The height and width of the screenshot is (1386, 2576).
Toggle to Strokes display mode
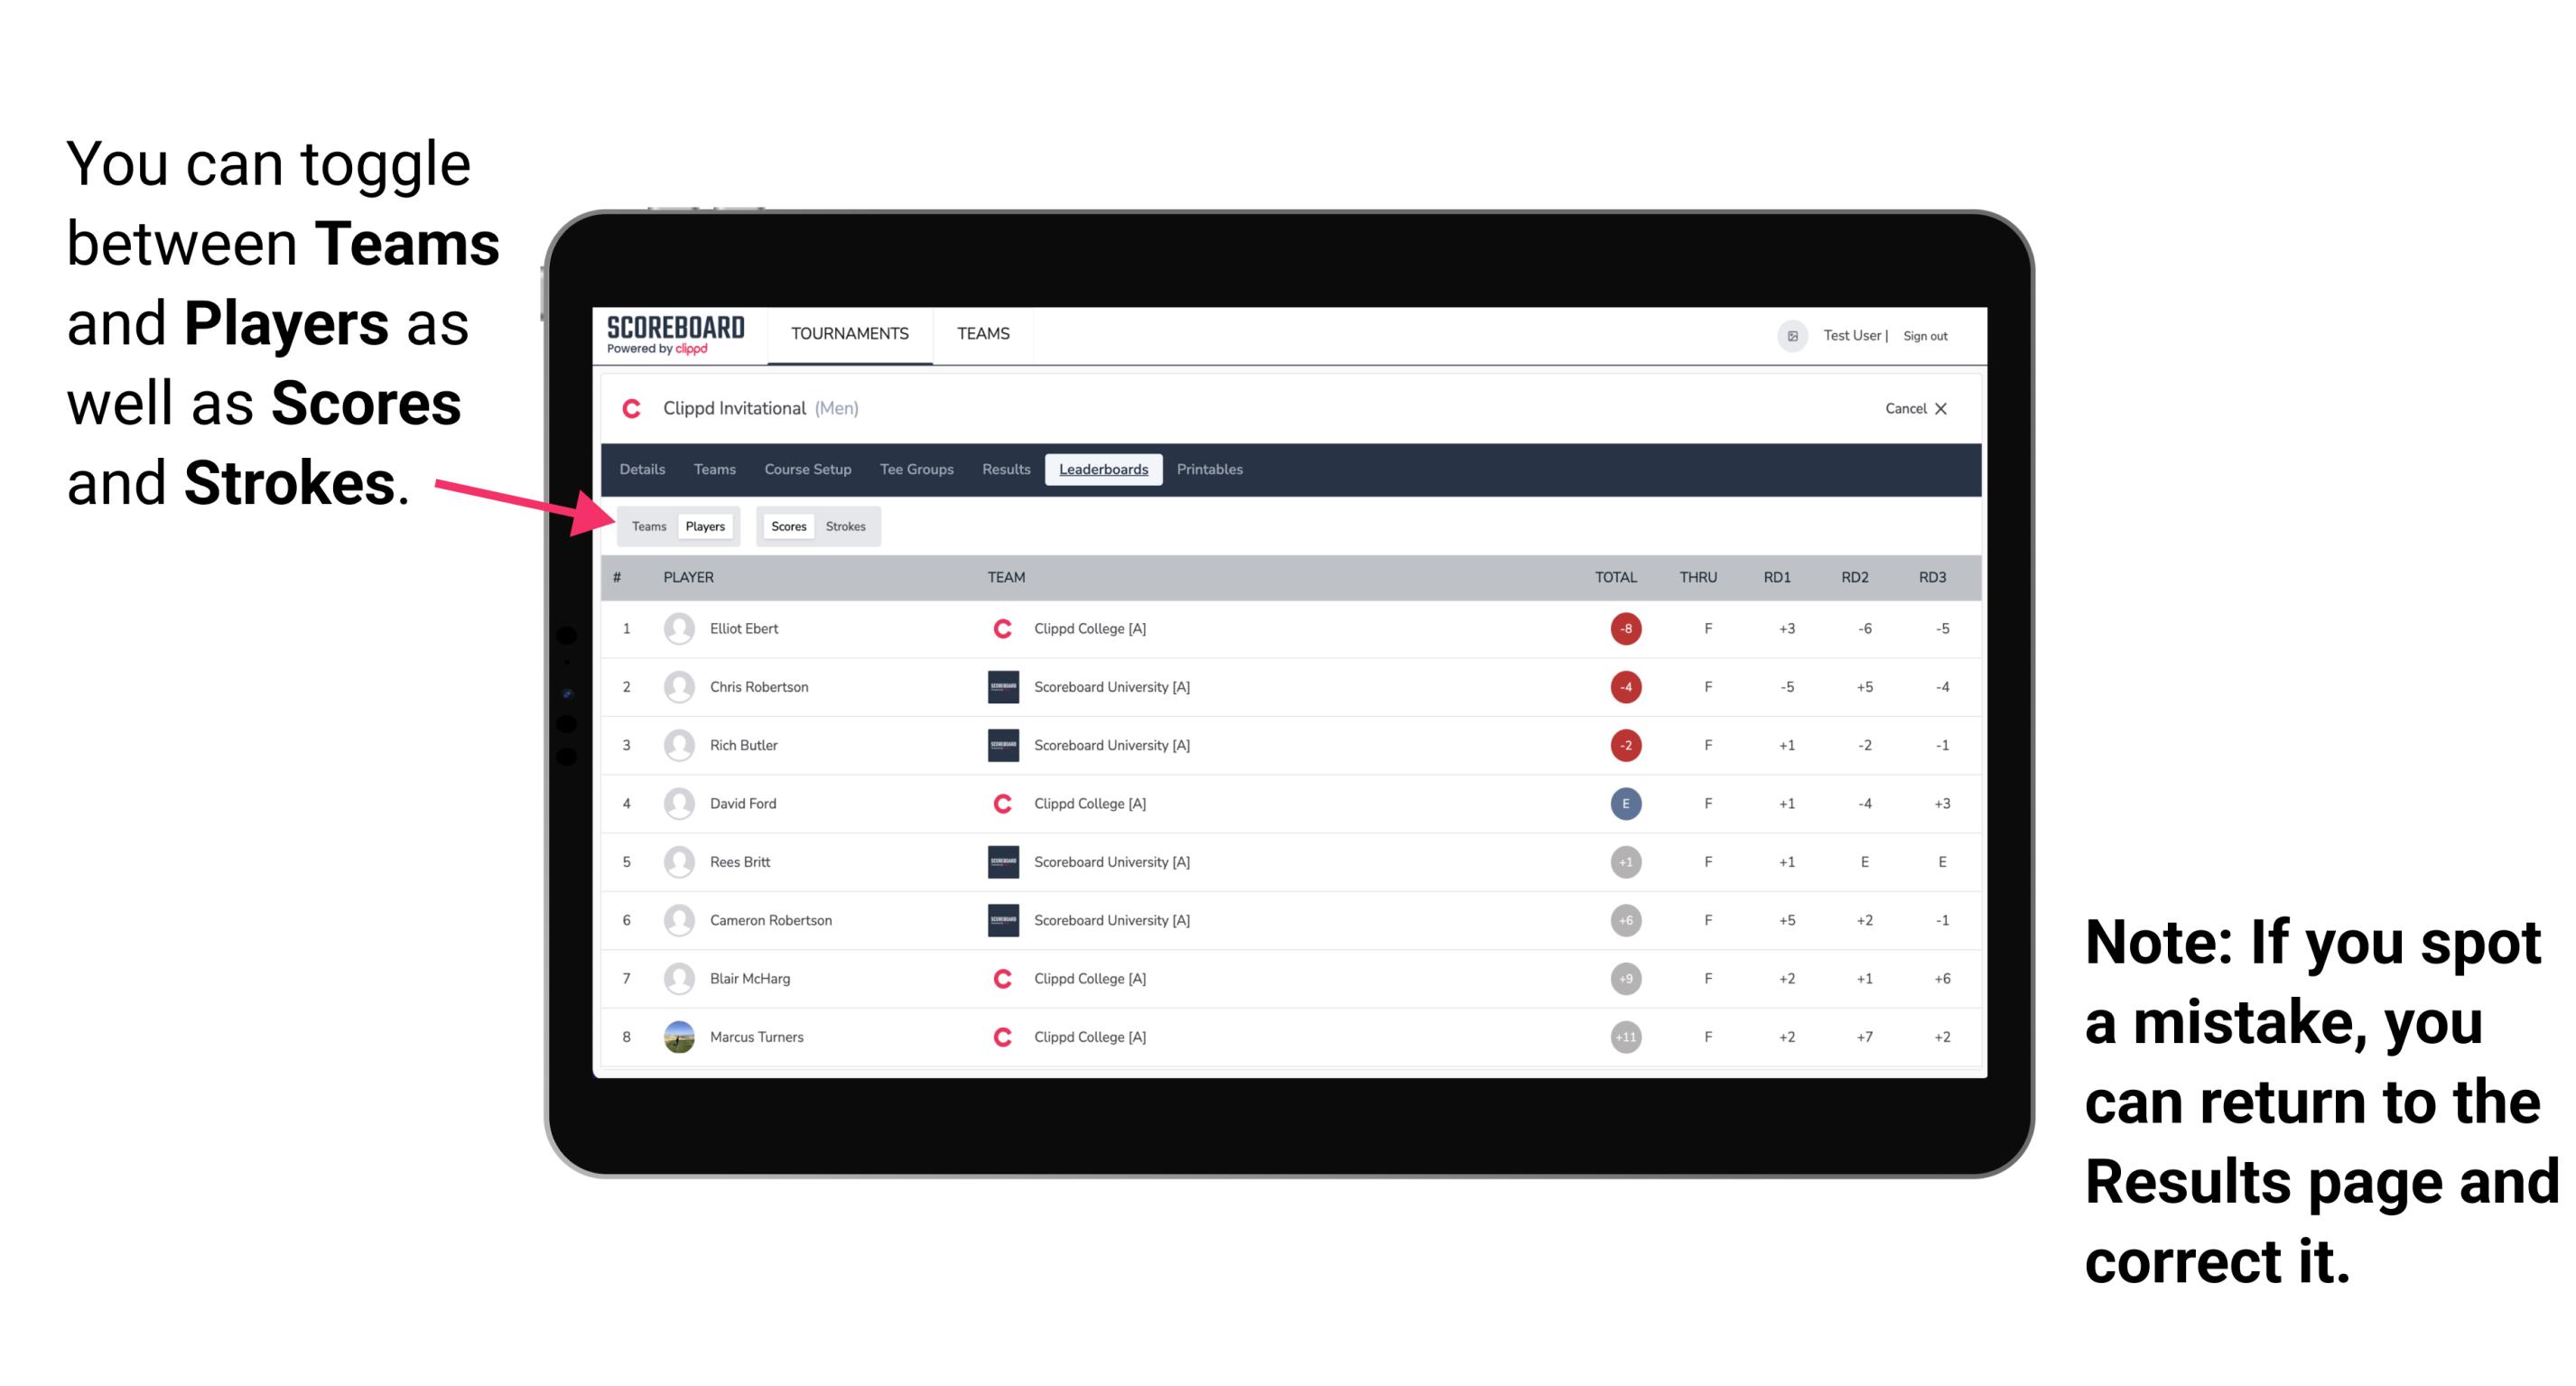point(848,526)
